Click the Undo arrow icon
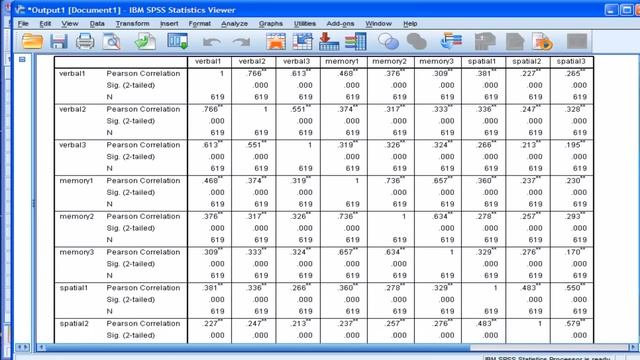 click(x=212, y=42)
